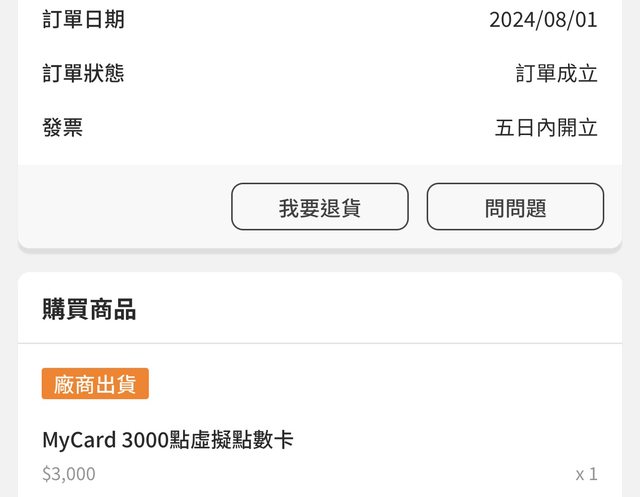Click the 訂單日期 label
Viewport: 640px width, 497px height.
point(83,20)
